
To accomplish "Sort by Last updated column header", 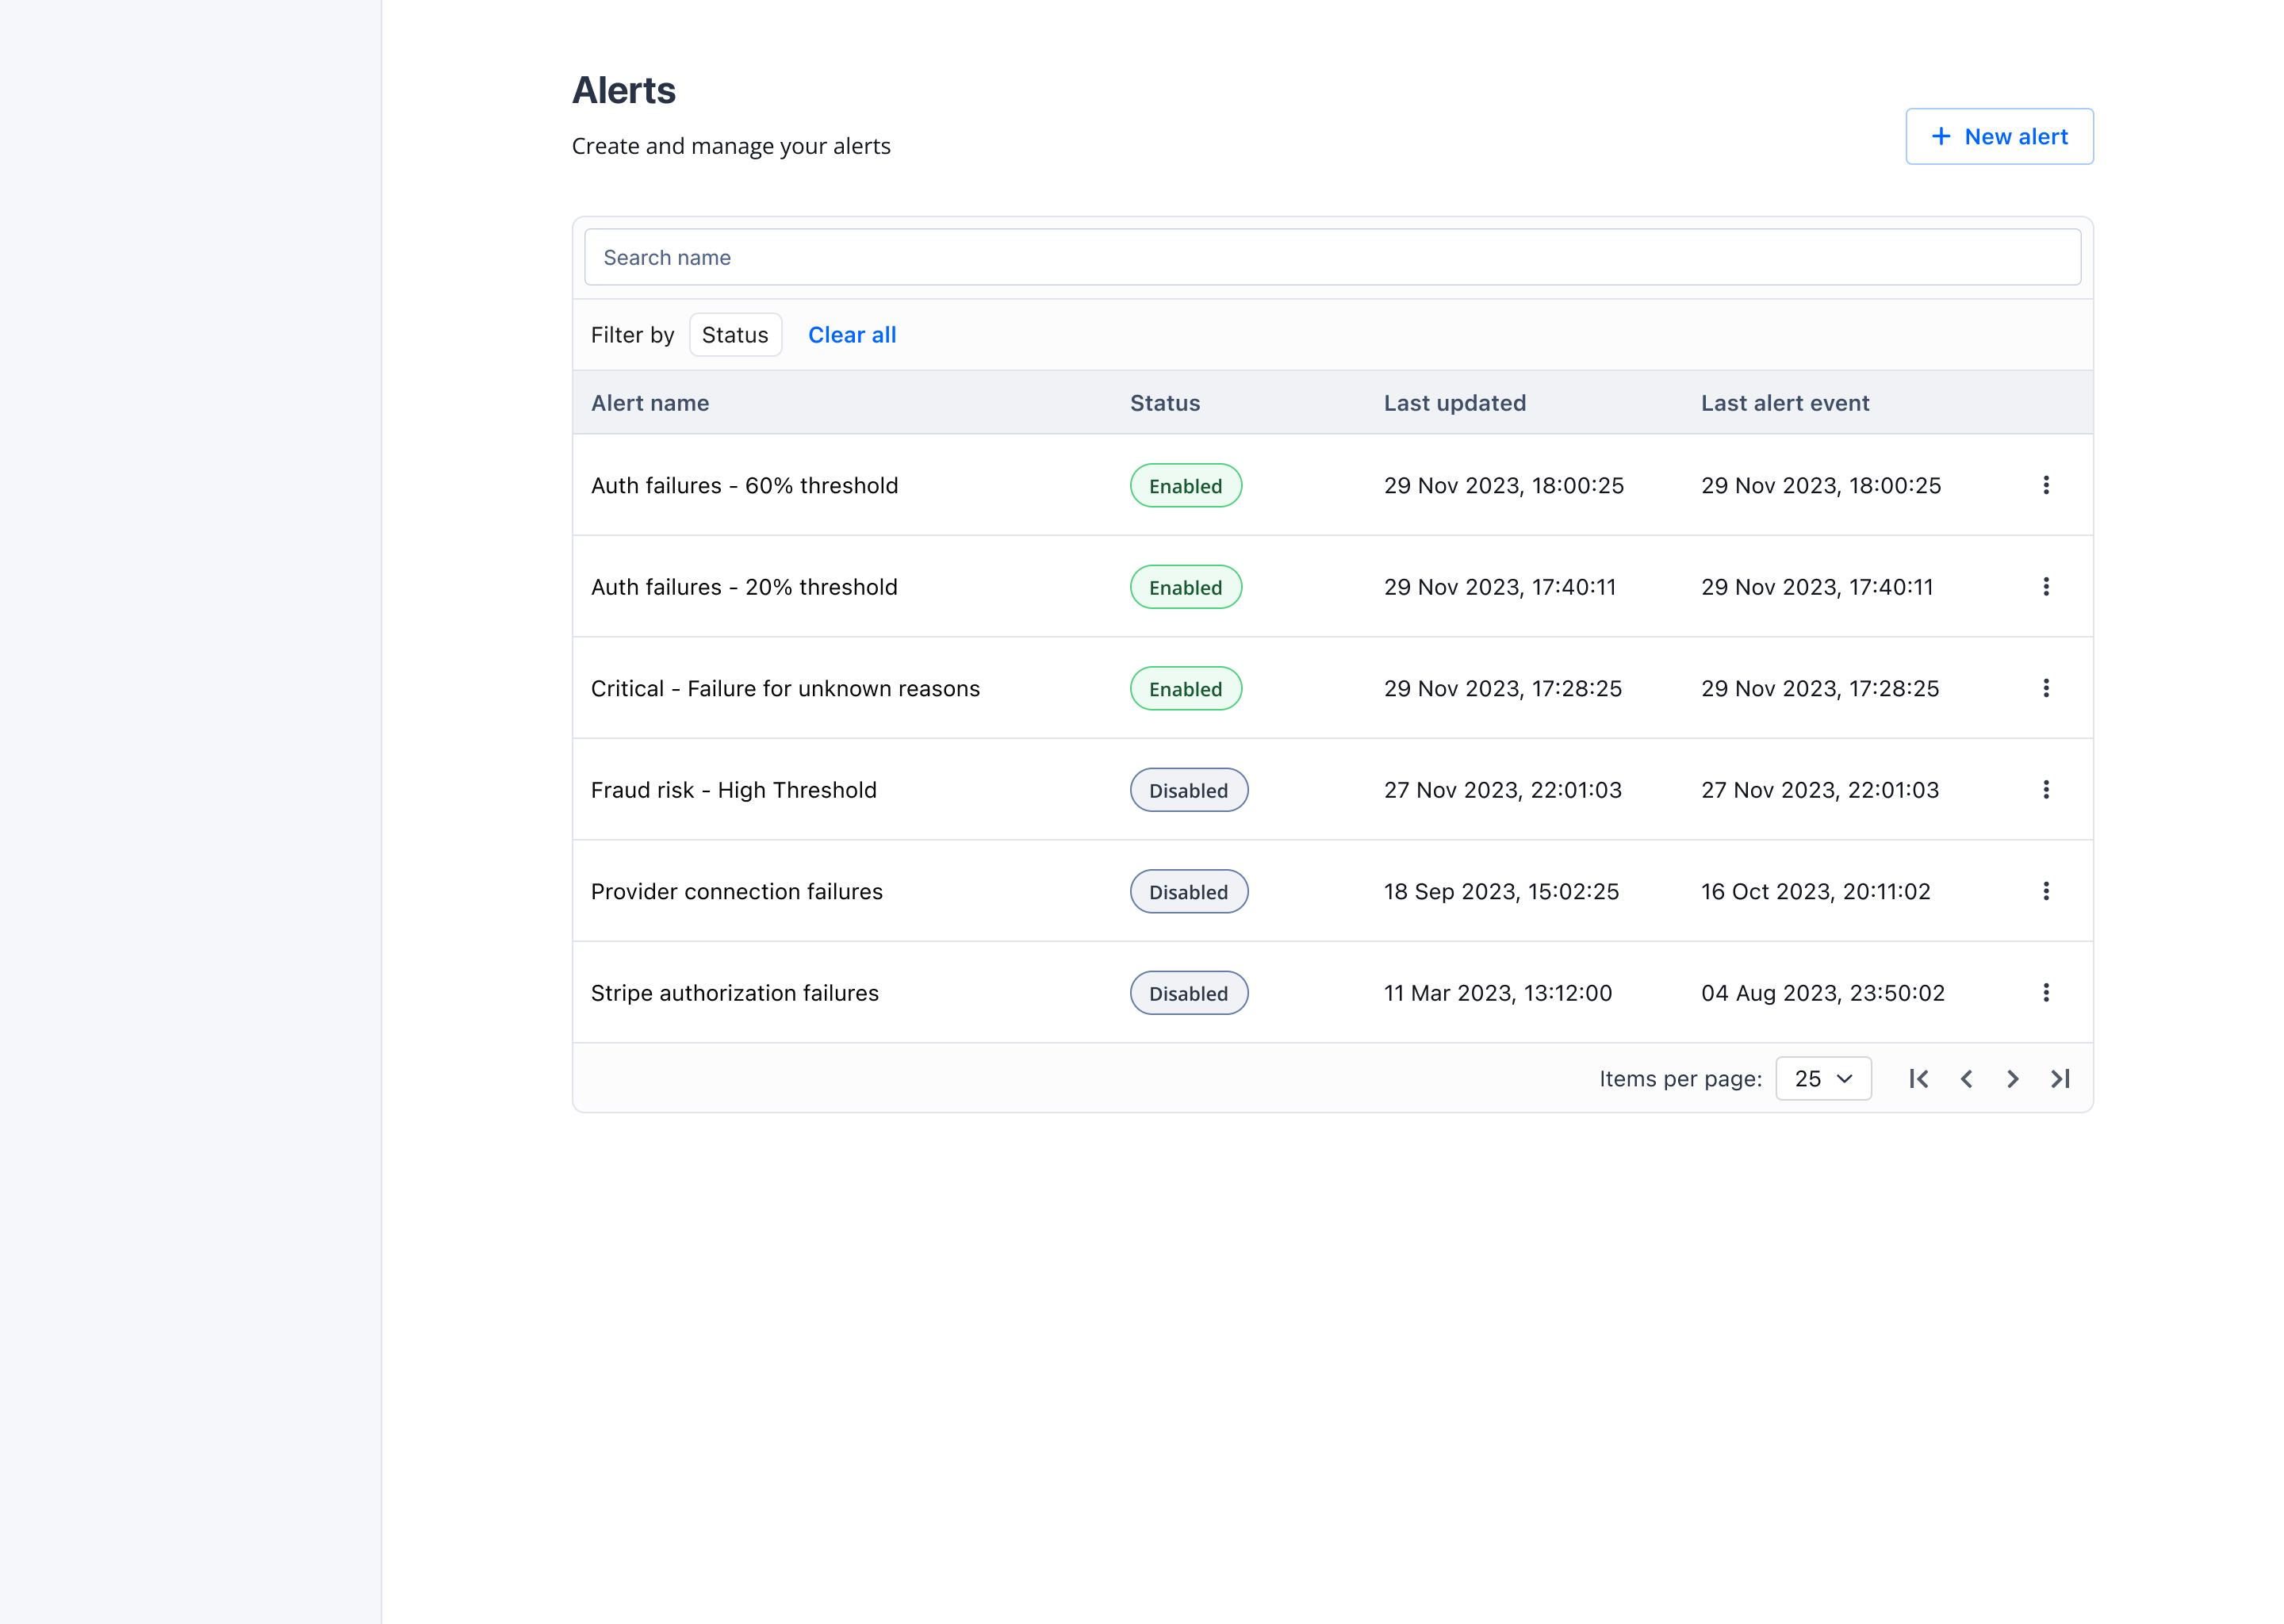I will pos(1455,403).
